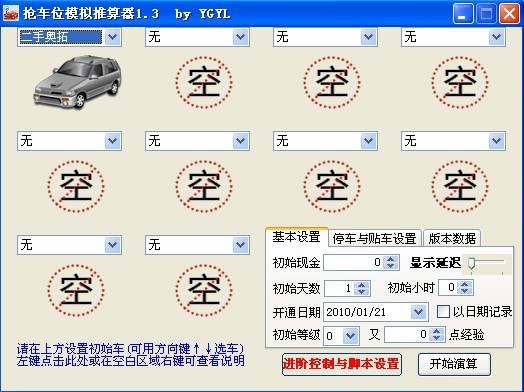Screen dimensions: 524x392
Task: Minimize the 抢车位模拟推算器 window
Action: [x=463, y=14]
